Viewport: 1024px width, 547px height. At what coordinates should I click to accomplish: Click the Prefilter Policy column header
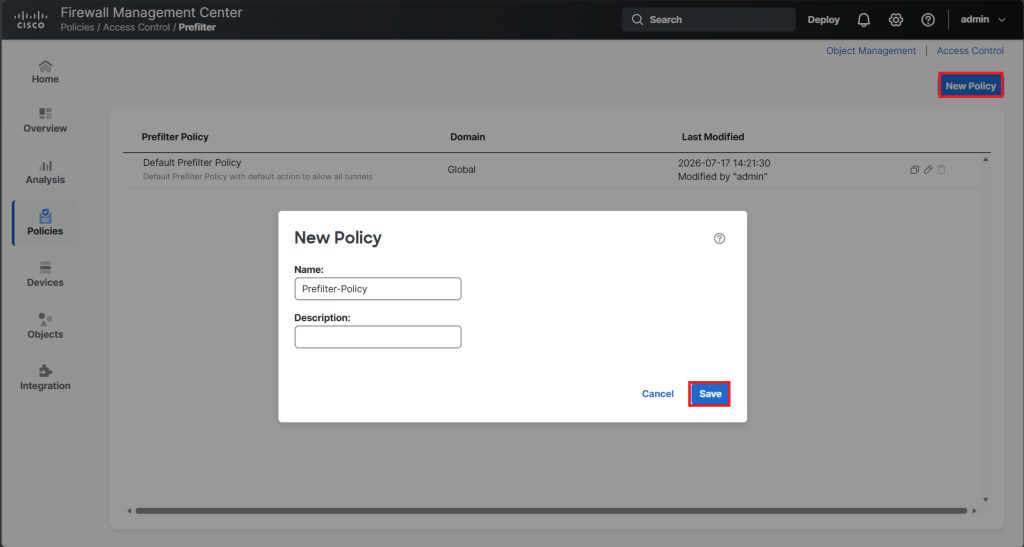point(175,137)
